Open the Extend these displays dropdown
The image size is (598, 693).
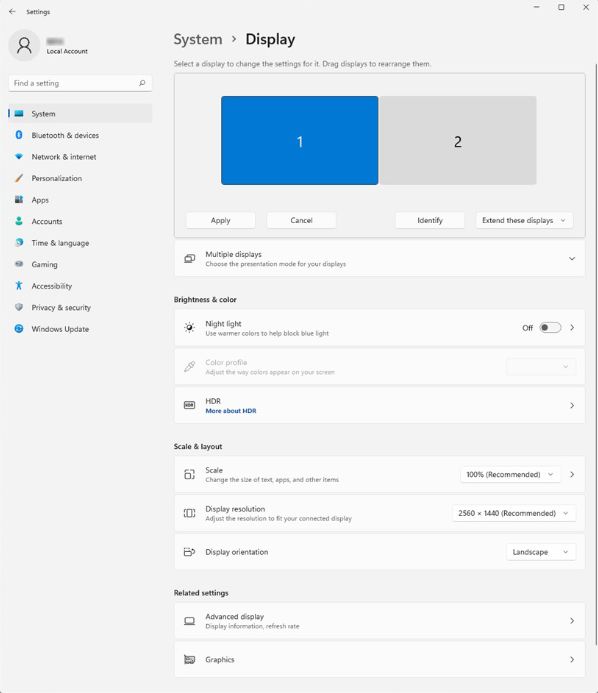524,220
